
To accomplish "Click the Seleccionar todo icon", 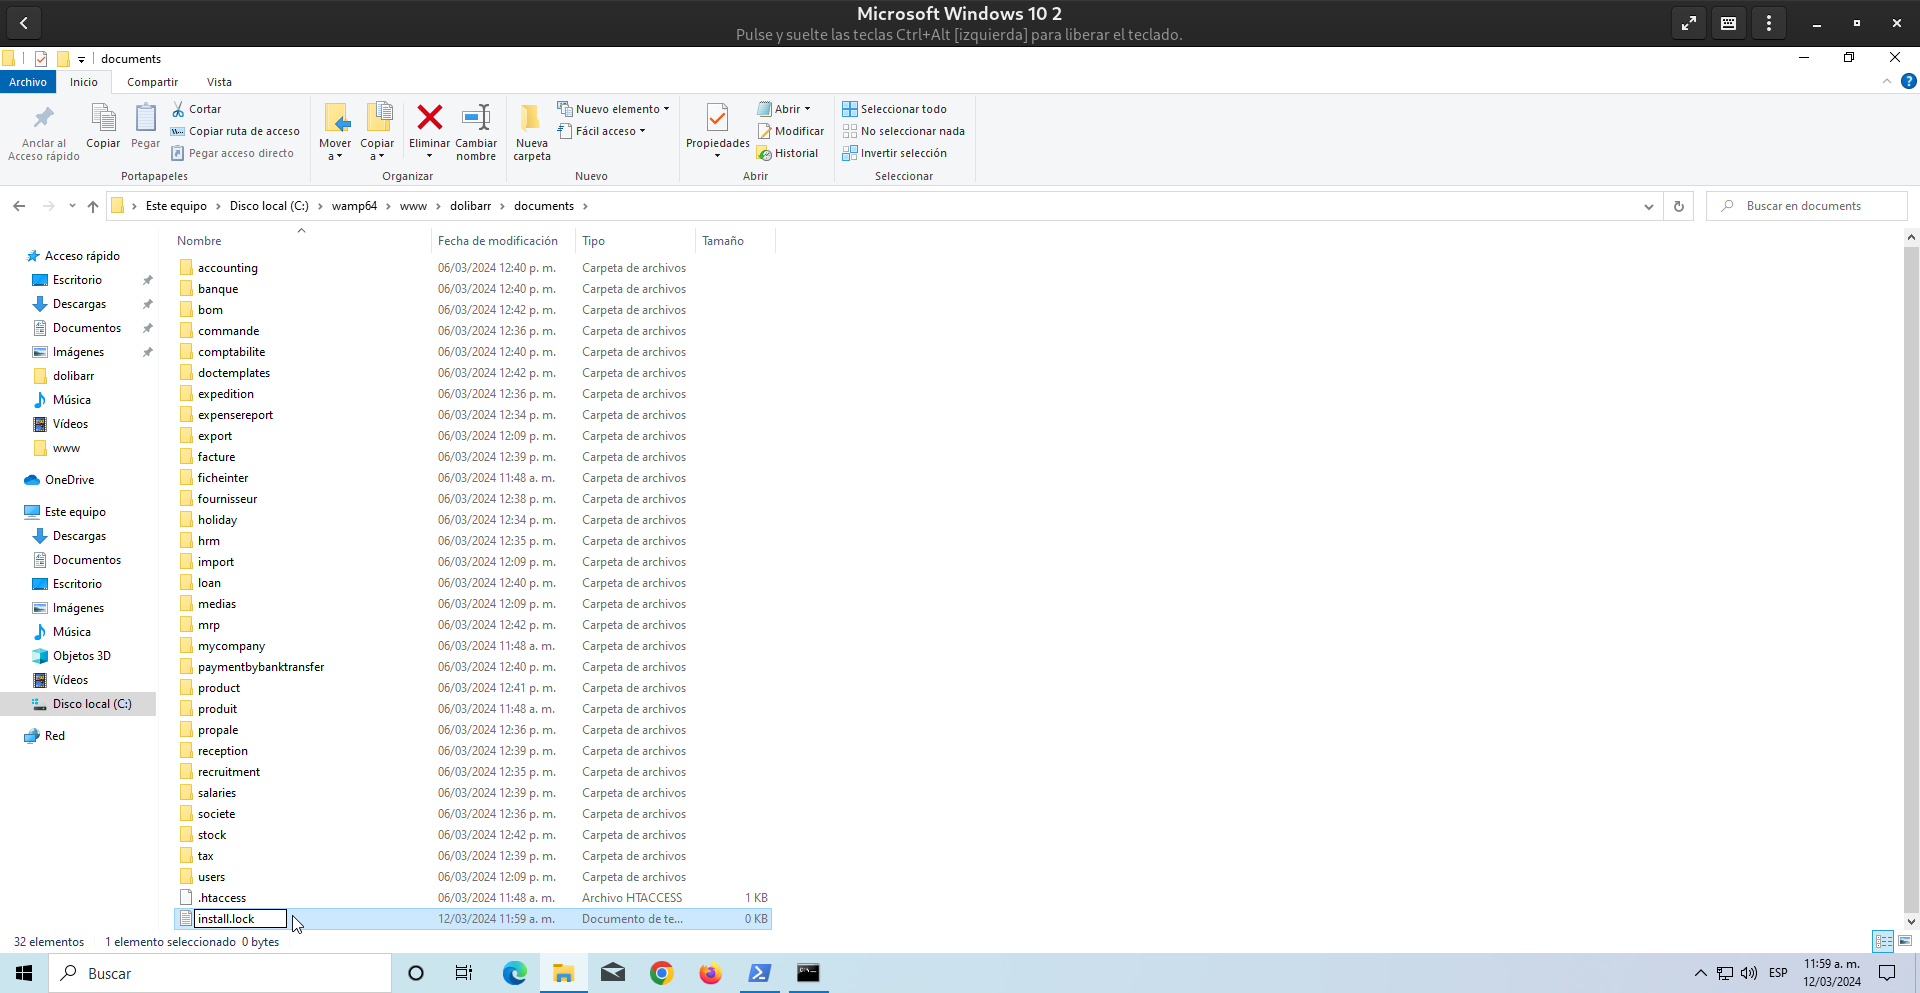I will 850,109.
